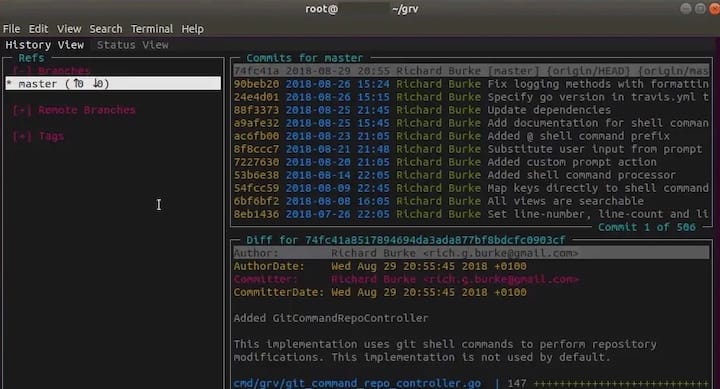Open the File menu
720x389 pixels.
[11, 29]
